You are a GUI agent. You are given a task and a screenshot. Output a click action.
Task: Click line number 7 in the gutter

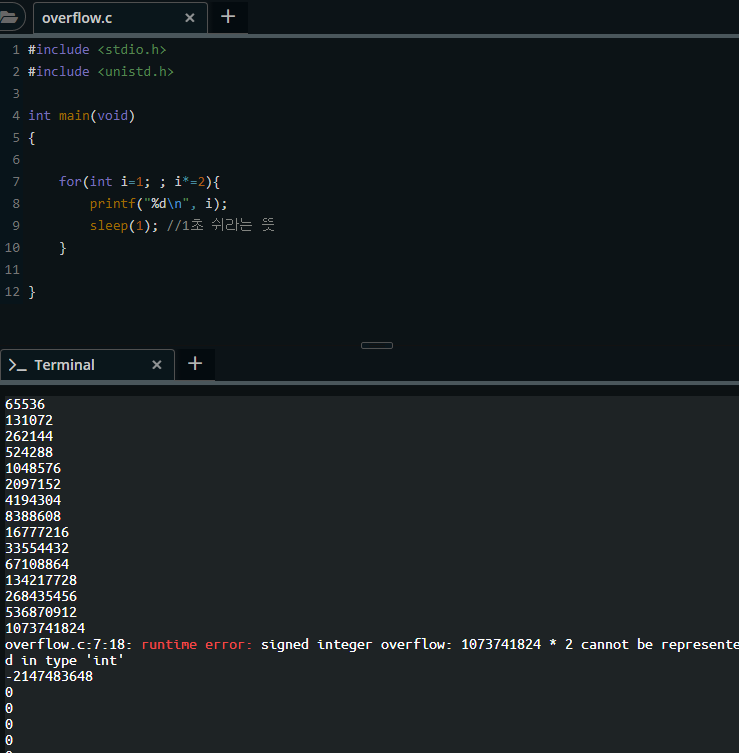(16, 182)
